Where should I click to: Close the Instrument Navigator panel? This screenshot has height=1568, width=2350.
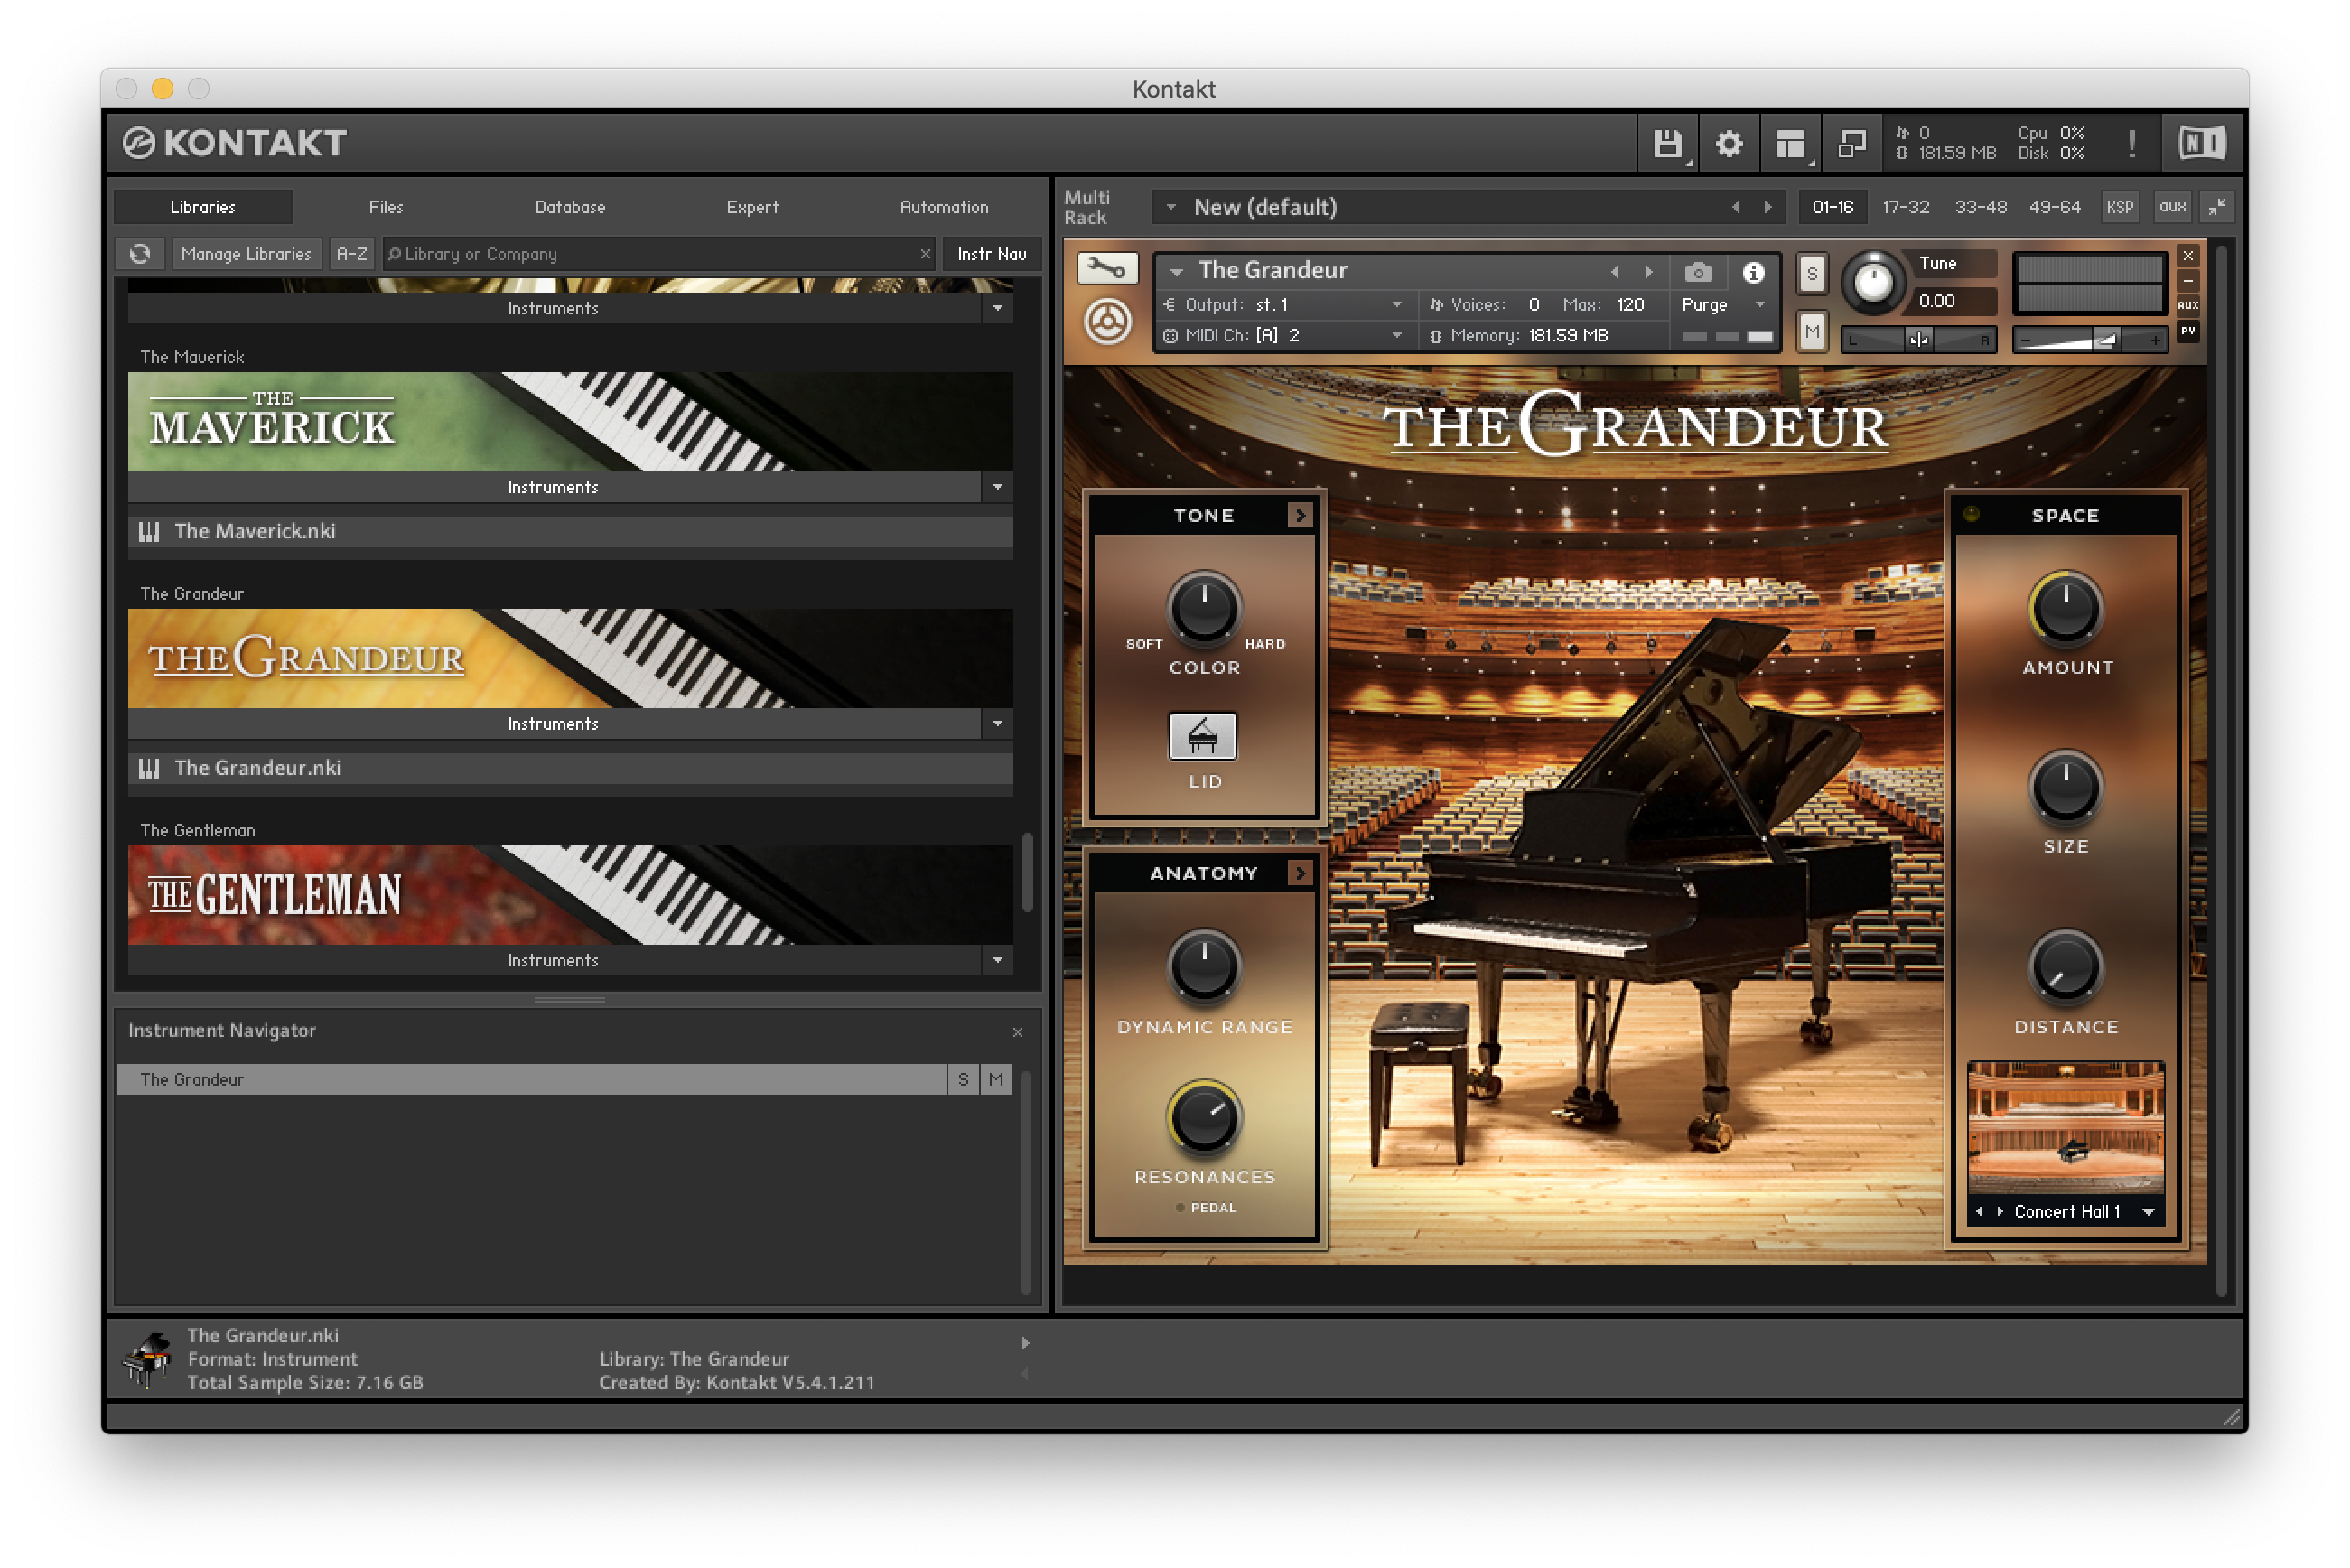pos(1017,1032)
